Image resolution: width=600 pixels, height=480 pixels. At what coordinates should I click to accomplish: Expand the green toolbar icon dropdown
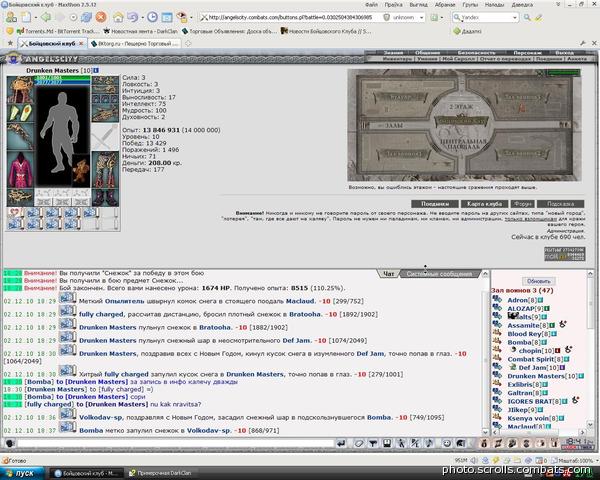click(442, 18)
